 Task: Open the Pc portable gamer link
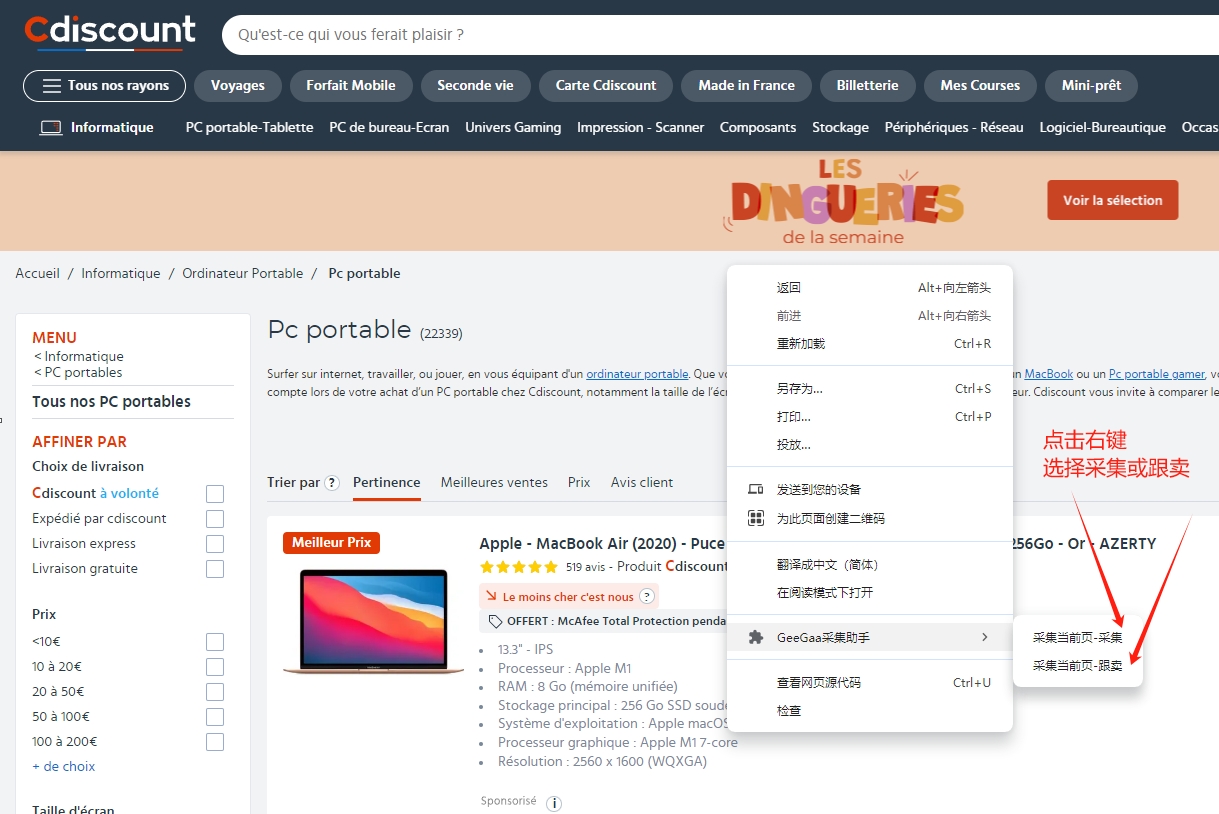(x=1157, y=374)
